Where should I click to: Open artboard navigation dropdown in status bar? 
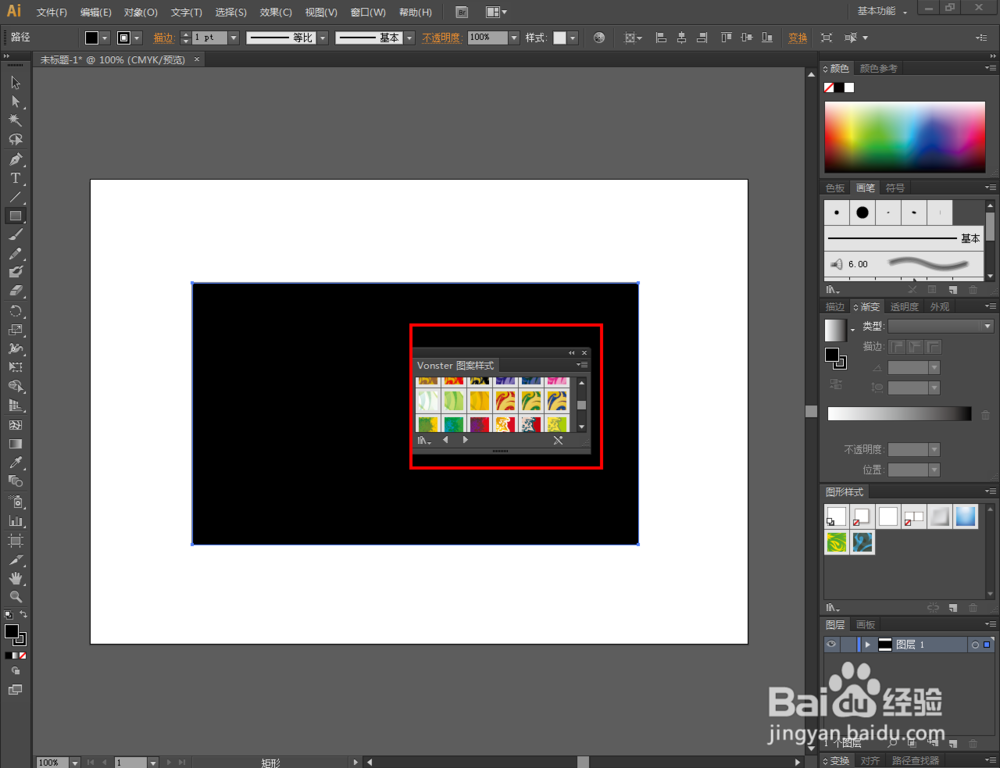click(x=153, y=762)
